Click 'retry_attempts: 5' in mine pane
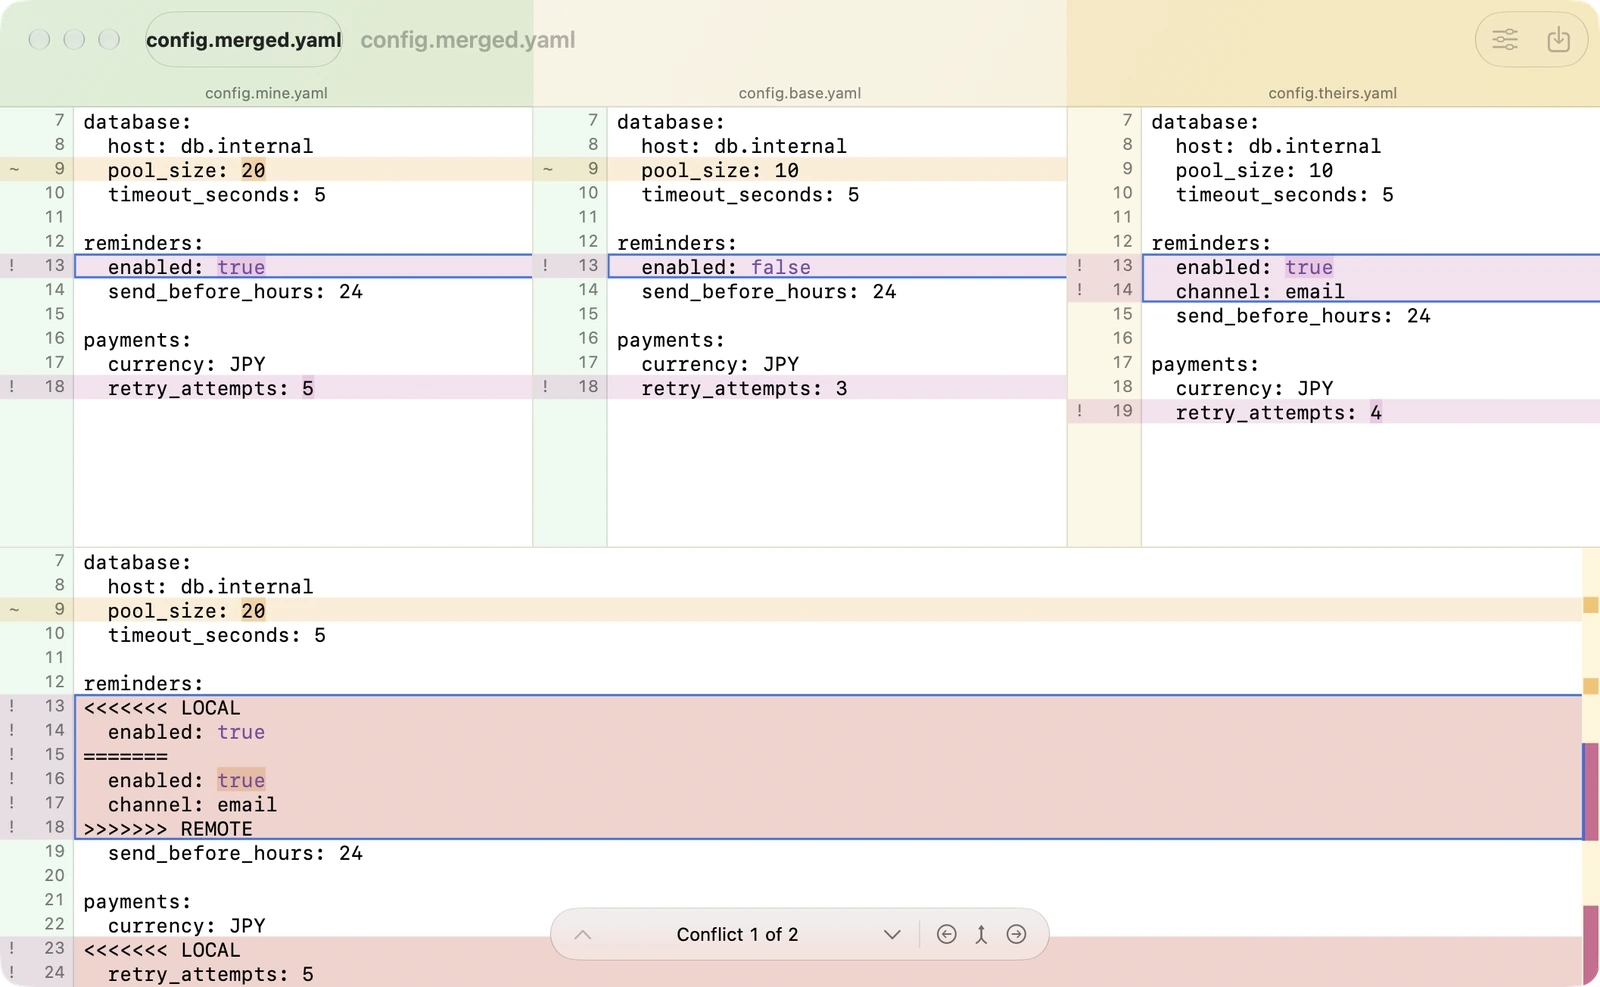 tap(211, 388)
